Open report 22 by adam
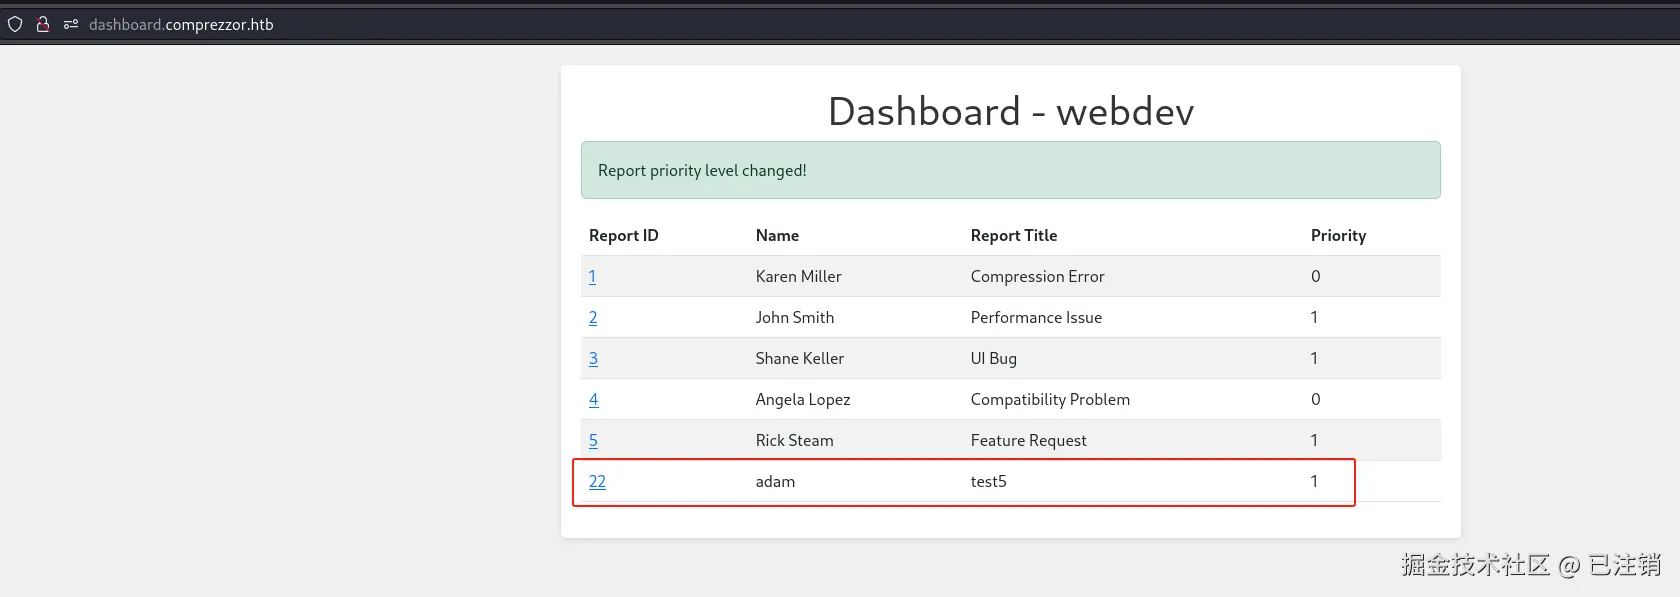The height and width of the screenshot is (597, 1680). click(x=597, y=482)
